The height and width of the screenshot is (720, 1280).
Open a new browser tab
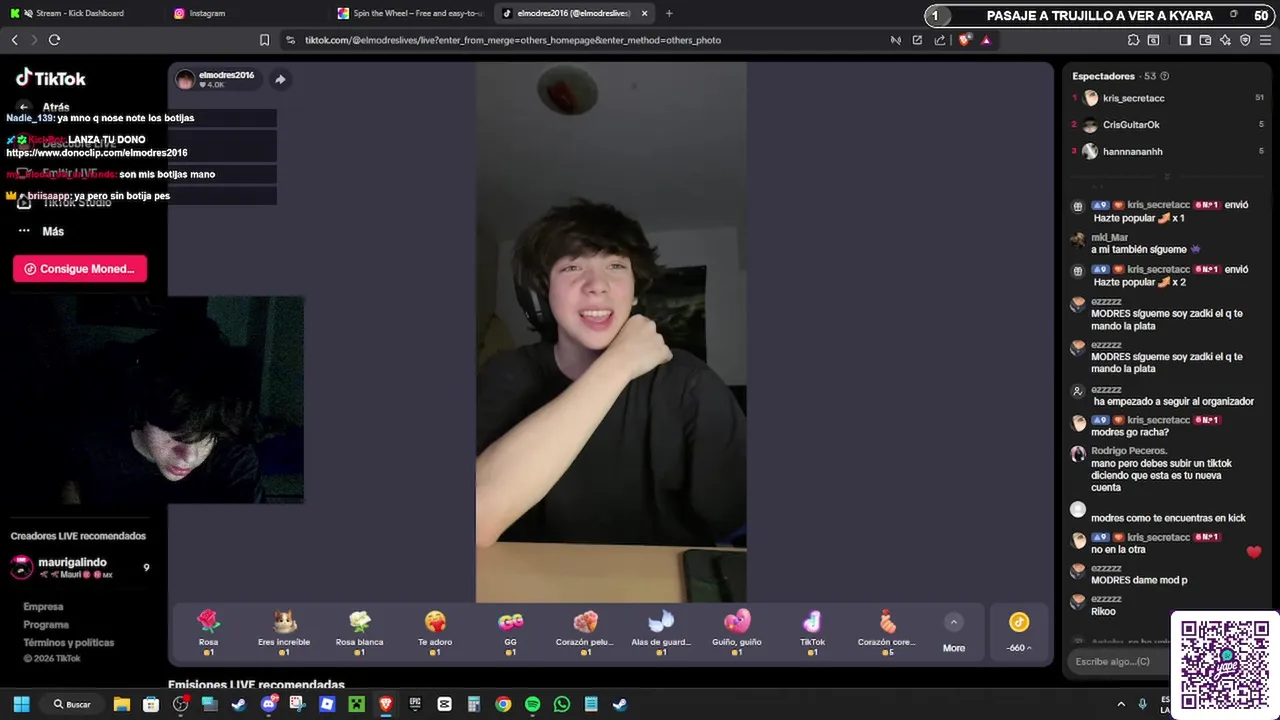tap(669, 13)
